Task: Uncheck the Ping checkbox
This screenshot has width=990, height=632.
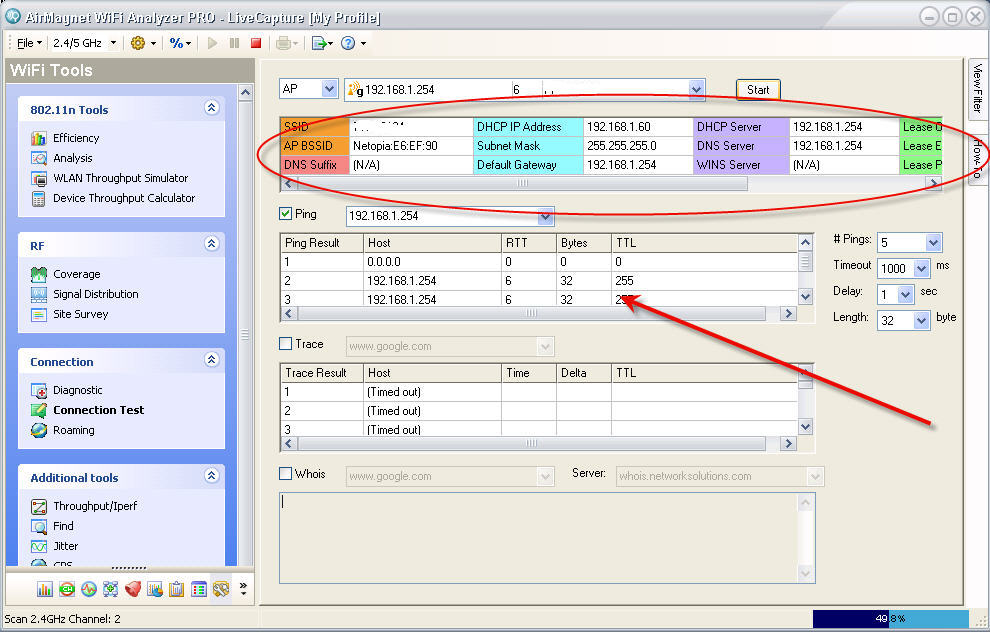Action: click(x=285, y=214)
